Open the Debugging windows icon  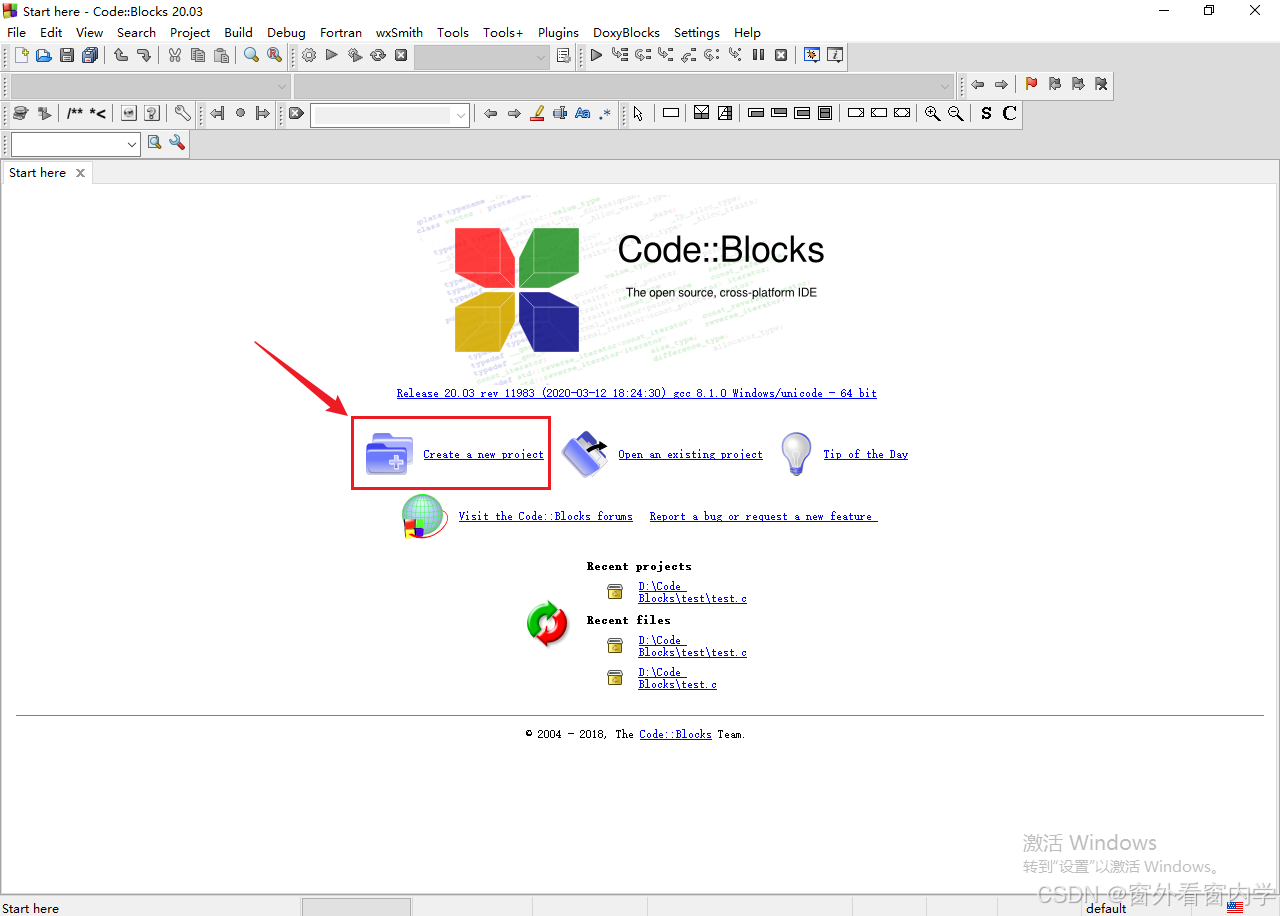pos(812,56)
